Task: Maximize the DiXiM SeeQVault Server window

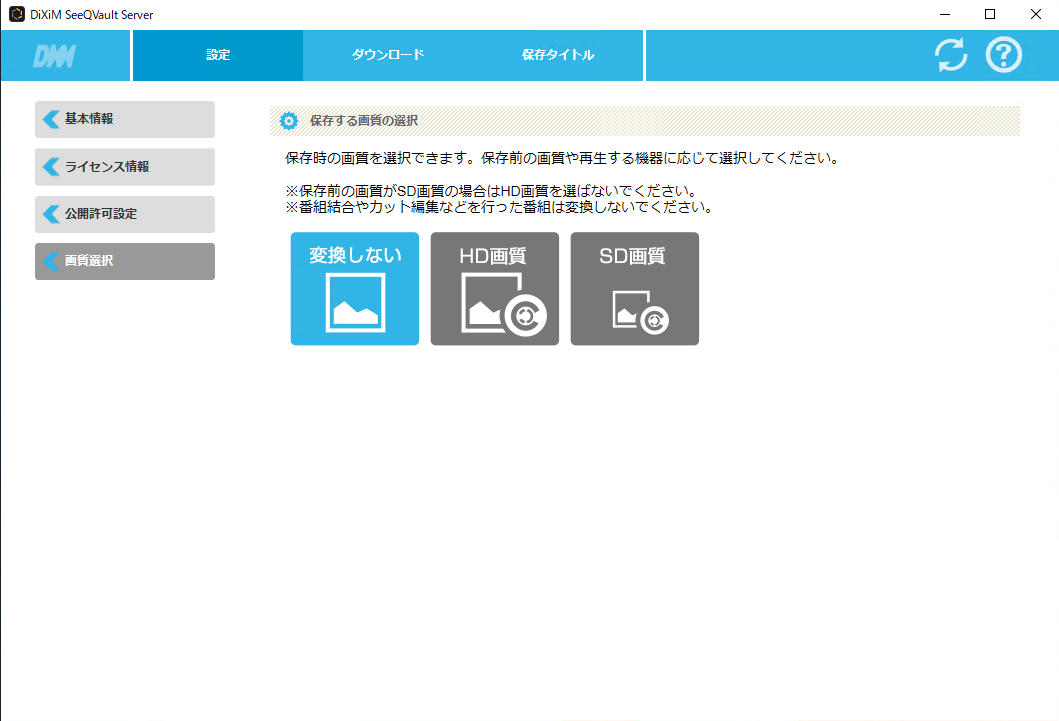Action: click(x=989, y=14)
